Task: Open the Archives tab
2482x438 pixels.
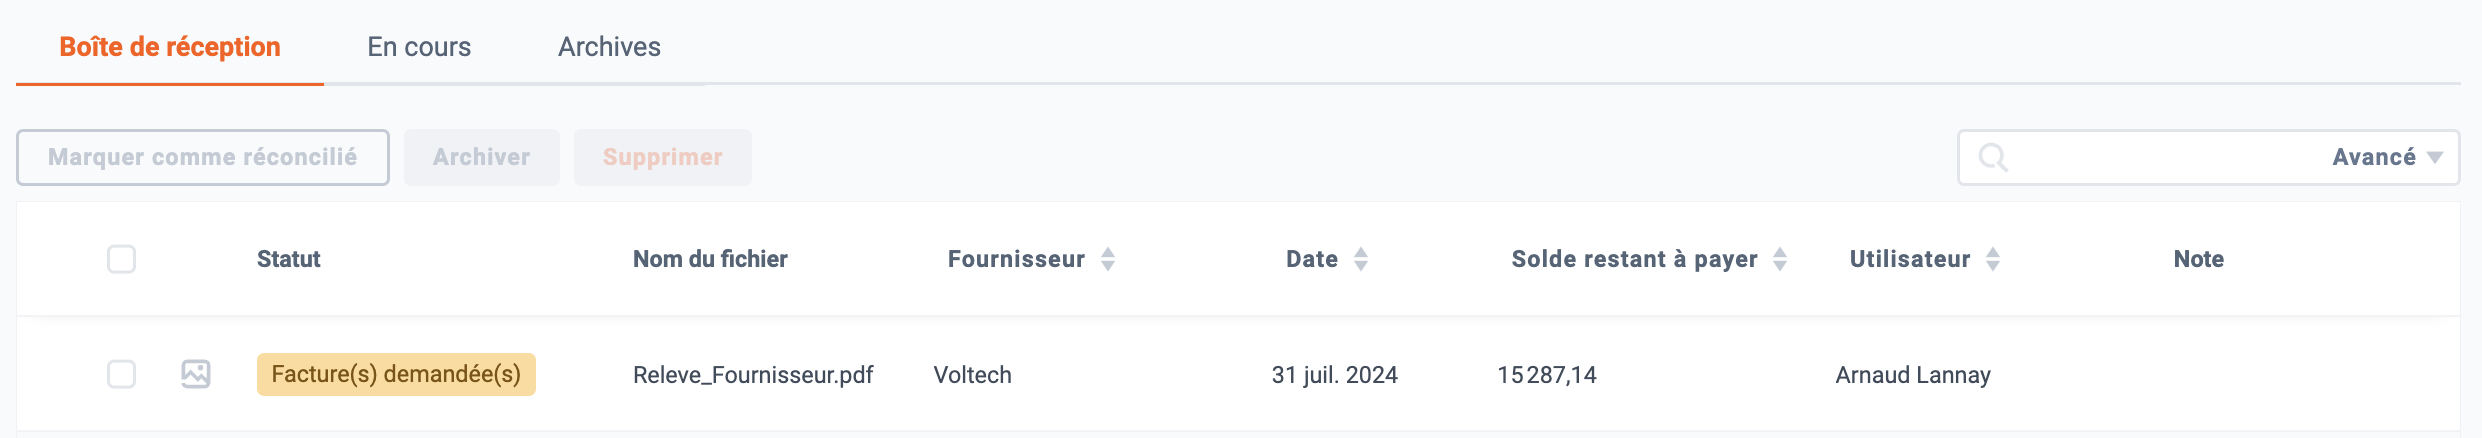Action: click(609, 47)
